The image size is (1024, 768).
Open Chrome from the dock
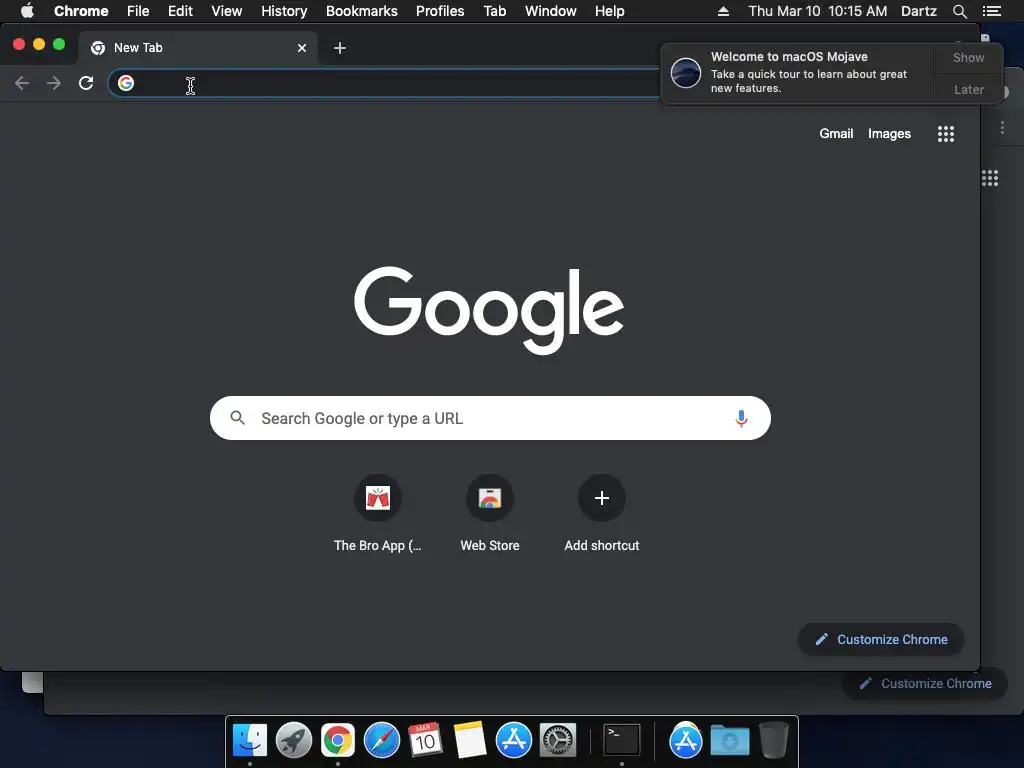pos(338,740)
